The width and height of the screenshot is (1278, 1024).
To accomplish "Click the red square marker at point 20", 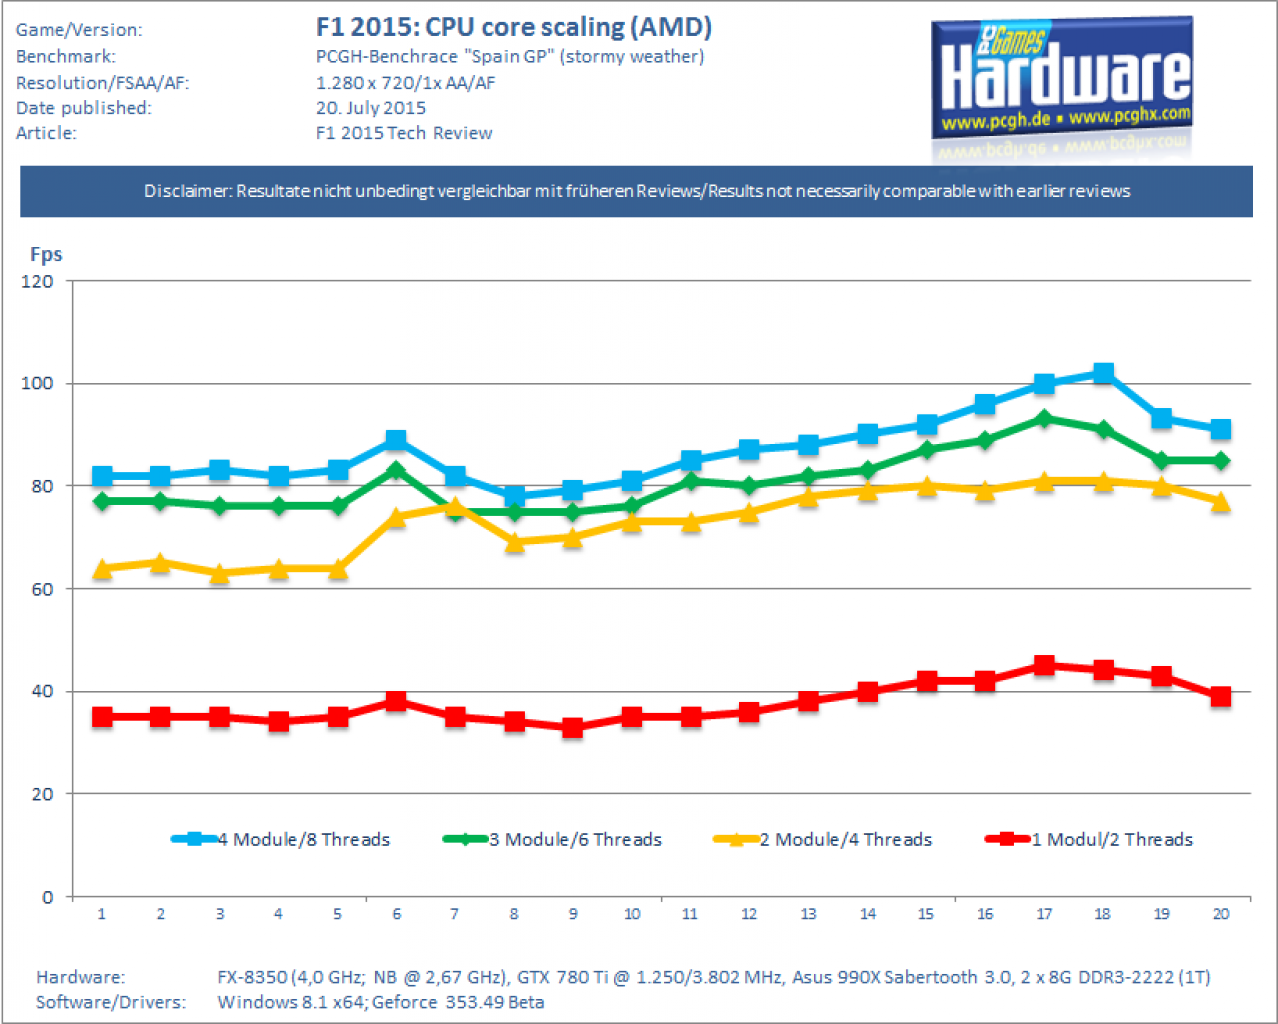I will (x=1221, y=696).
